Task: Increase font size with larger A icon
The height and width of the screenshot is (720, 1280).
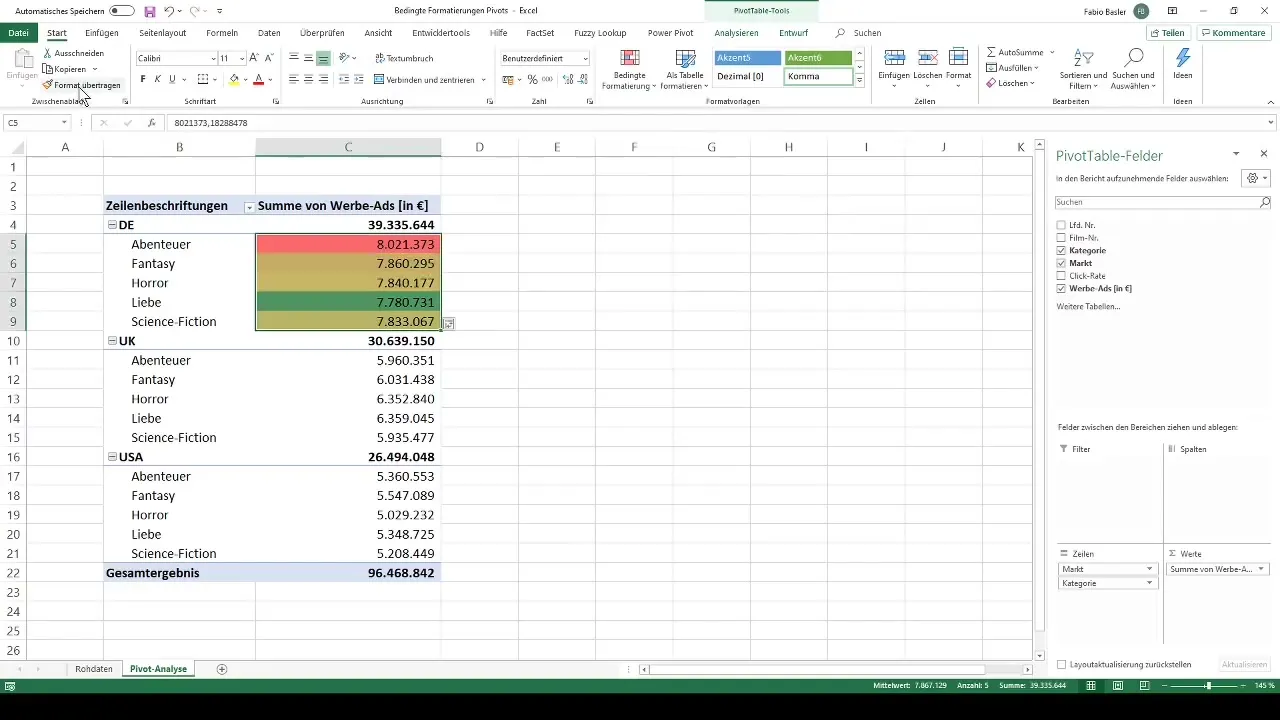Action: pos(254,59)
